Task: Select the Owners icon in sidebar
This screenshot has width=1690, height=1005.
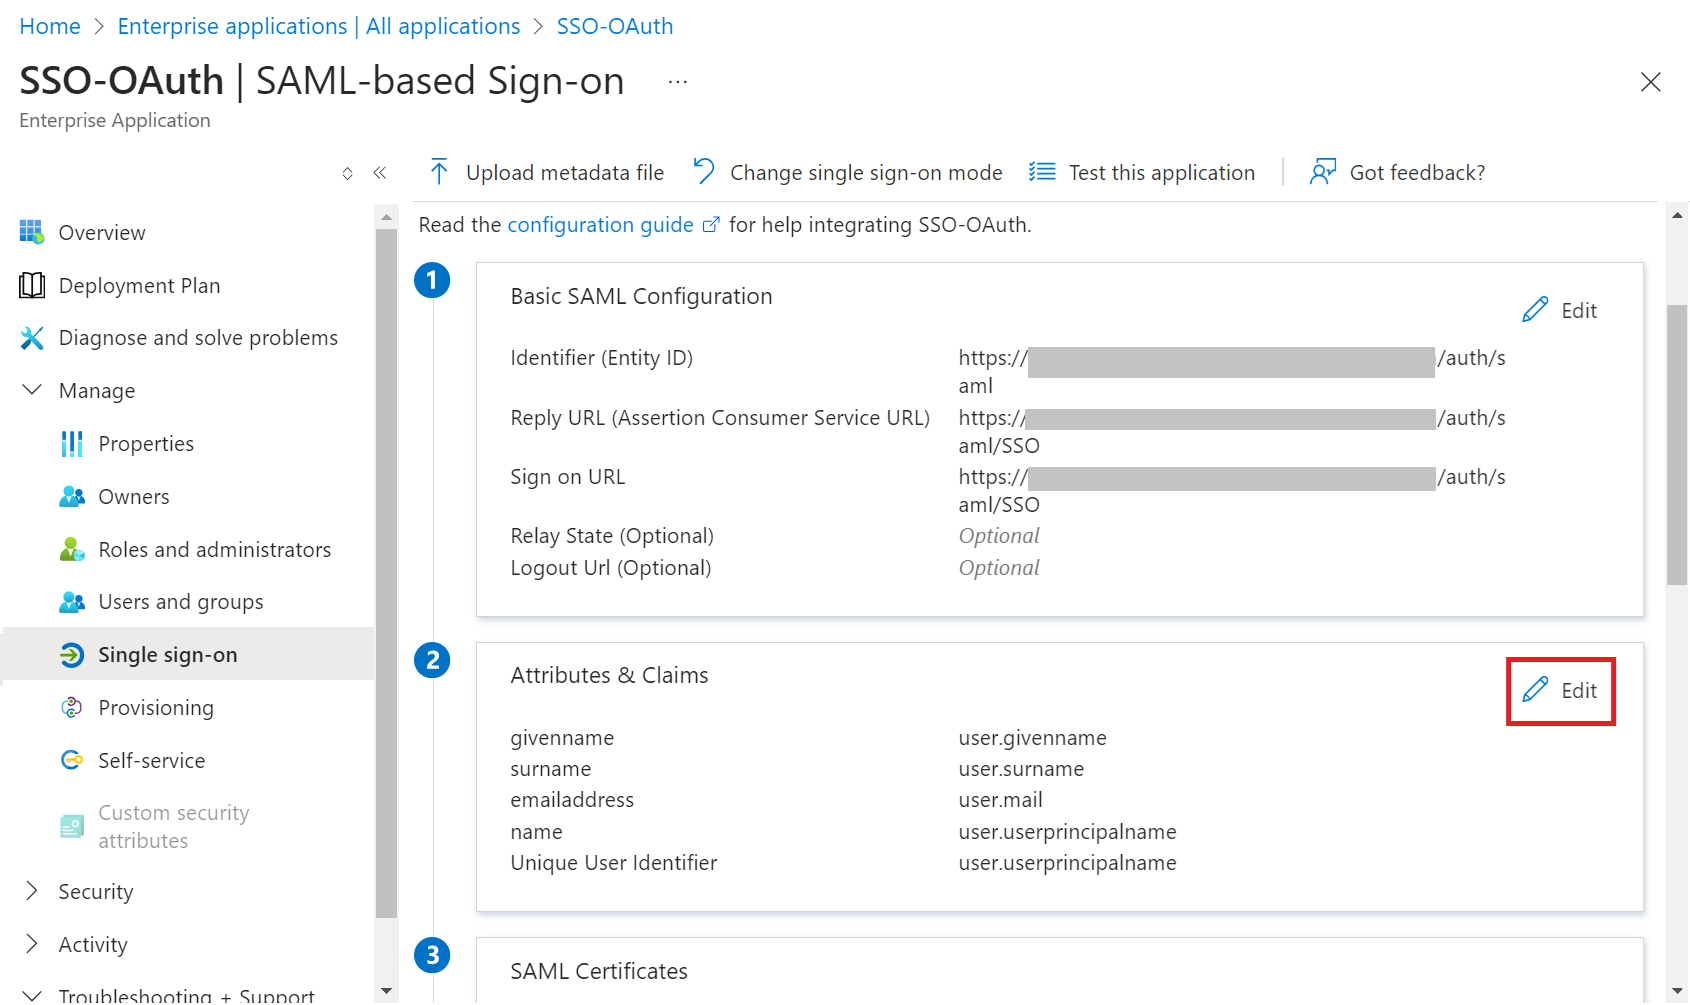Action: (72, 497)
